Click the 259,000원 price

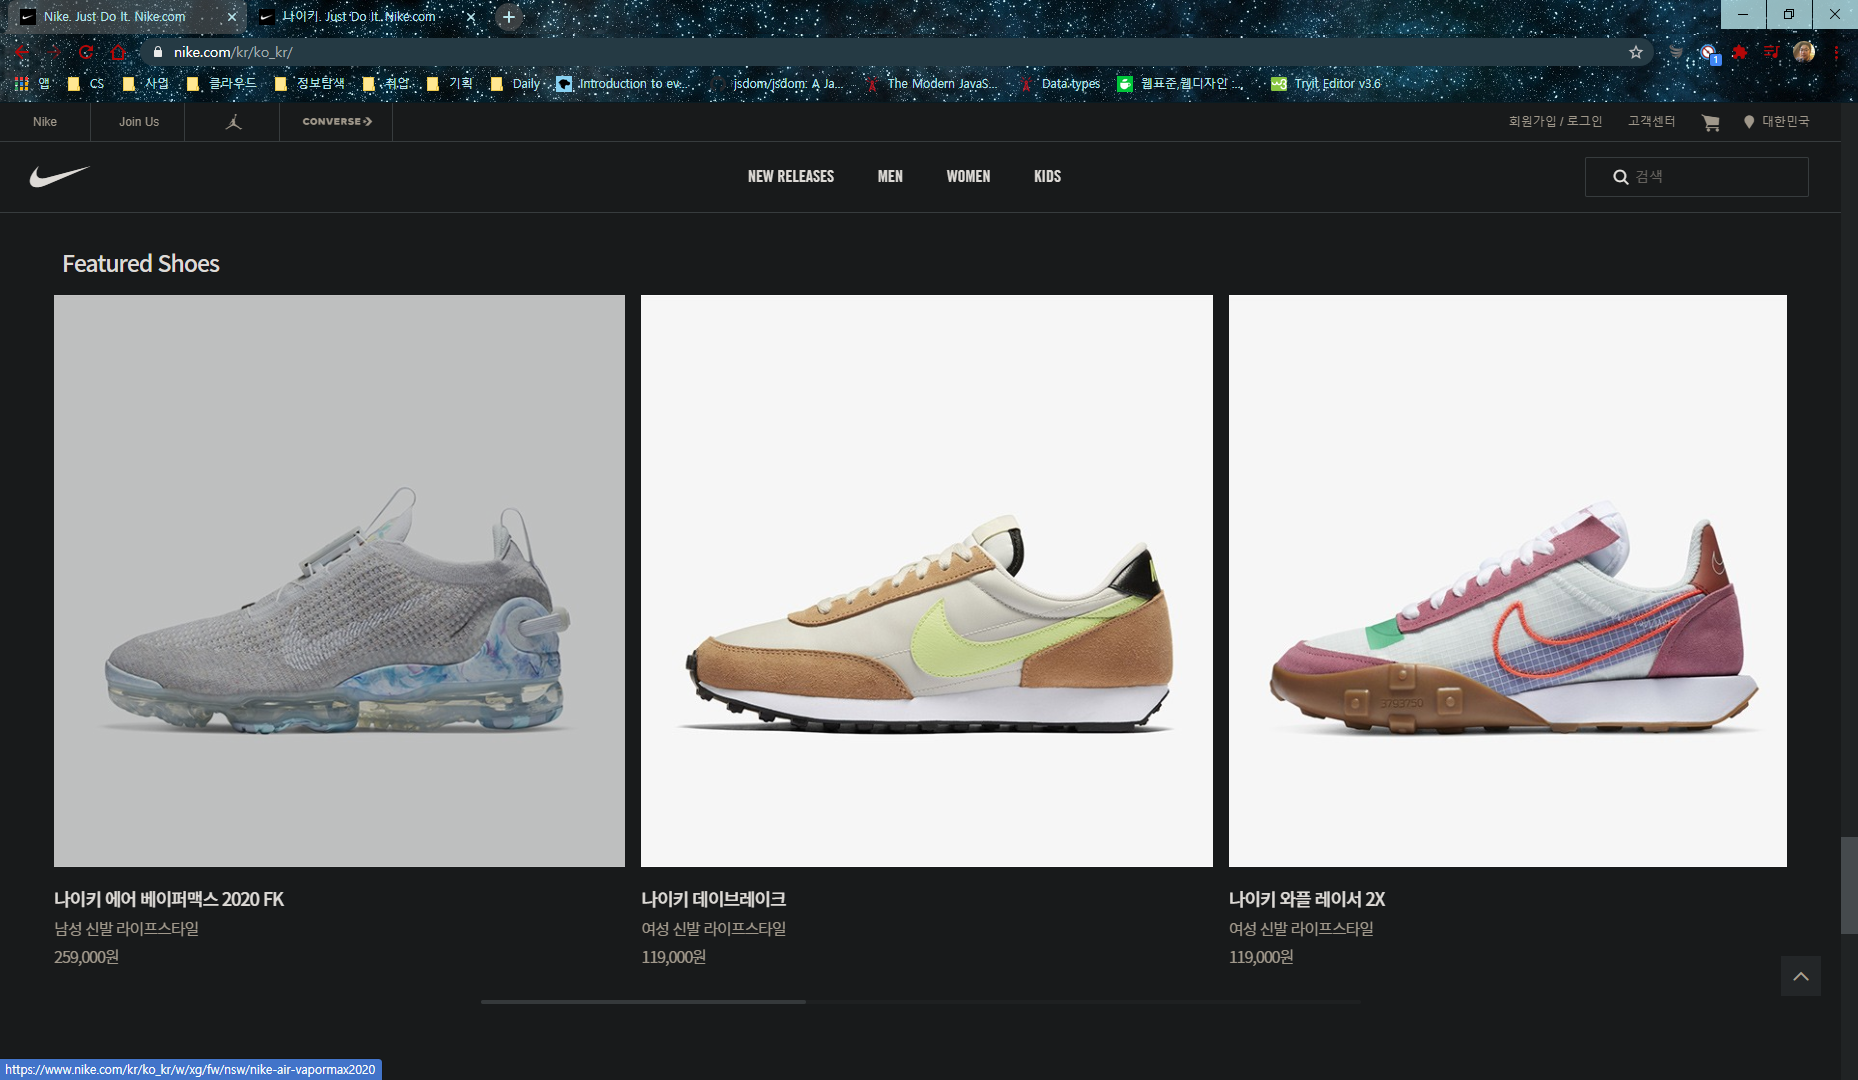(86, 957)
